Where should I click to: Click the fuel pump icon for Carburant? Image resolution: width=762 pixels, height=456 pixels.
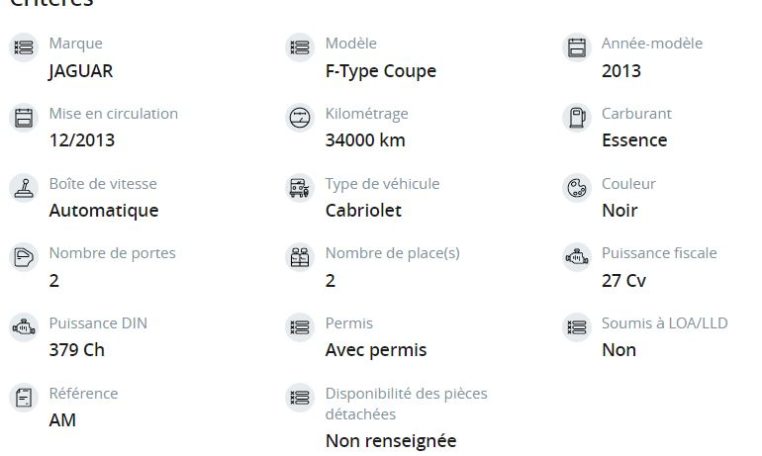577,118
